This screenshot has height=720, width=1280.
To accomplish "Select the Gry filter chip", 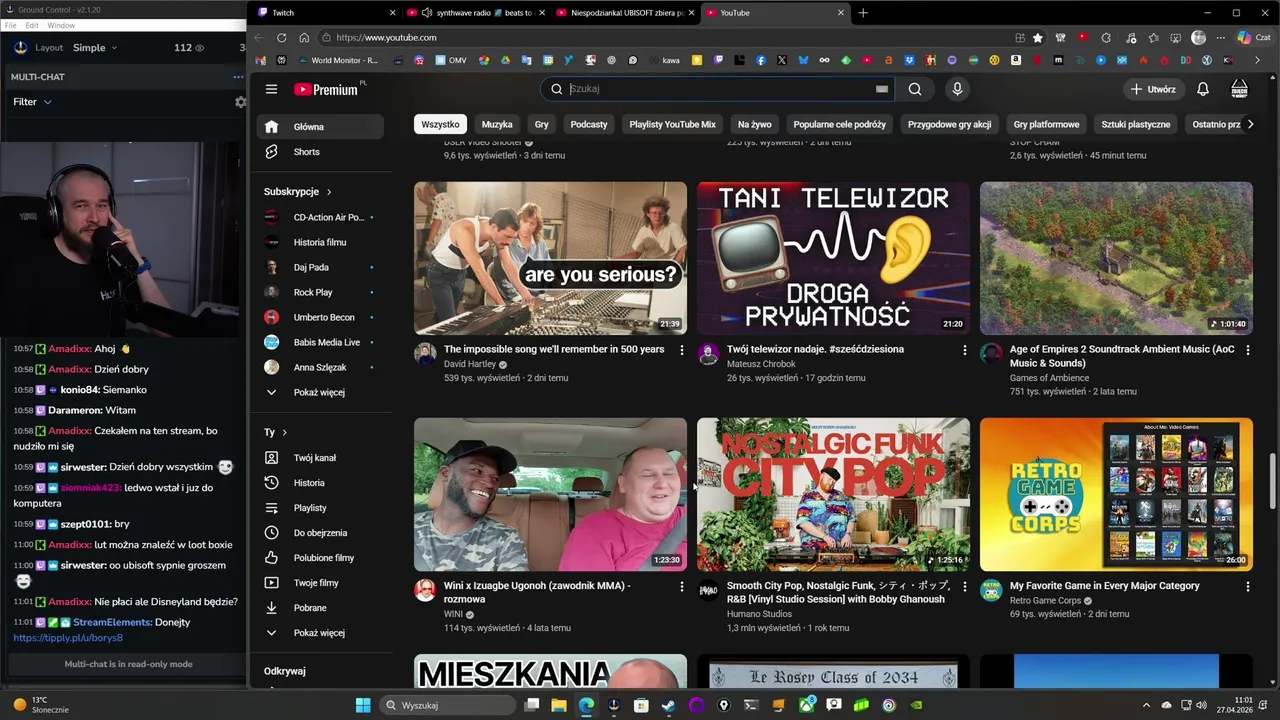I will pyautogui.click(x=542, y=125).
